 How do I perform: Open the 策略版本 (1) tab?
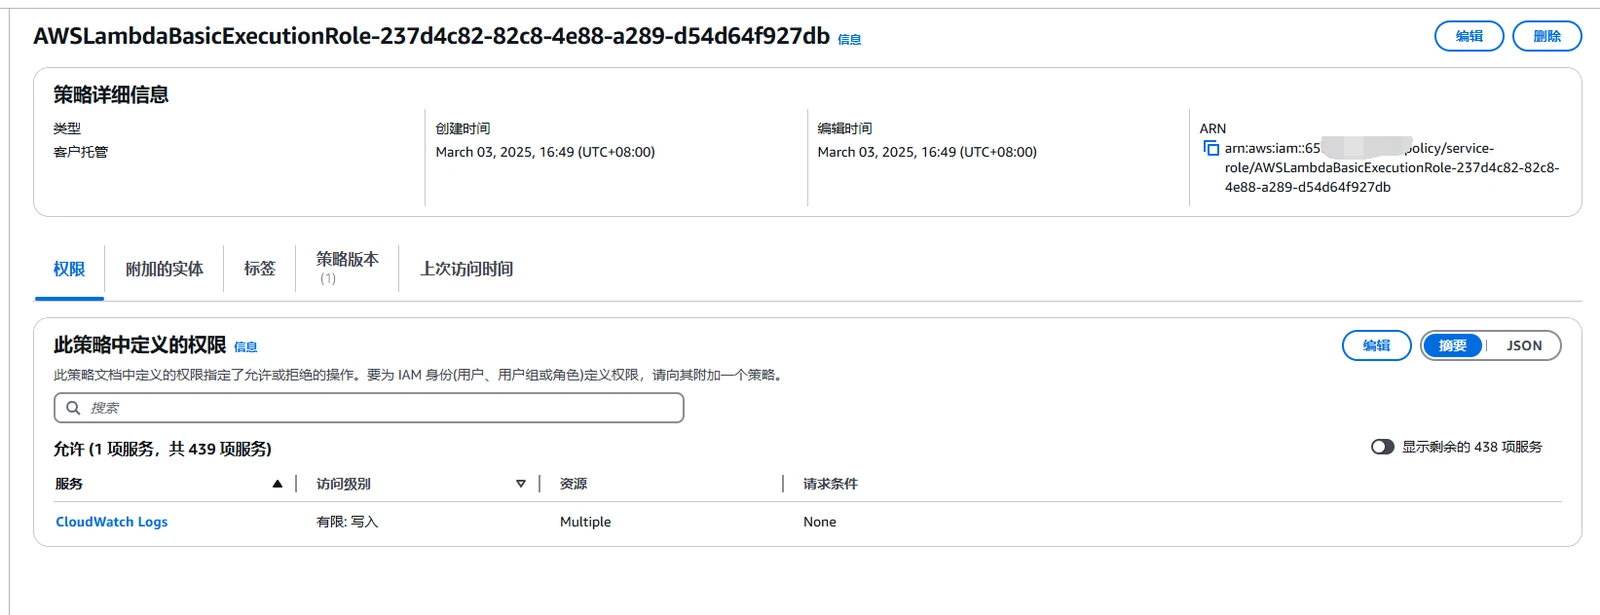tap(347, 268)
